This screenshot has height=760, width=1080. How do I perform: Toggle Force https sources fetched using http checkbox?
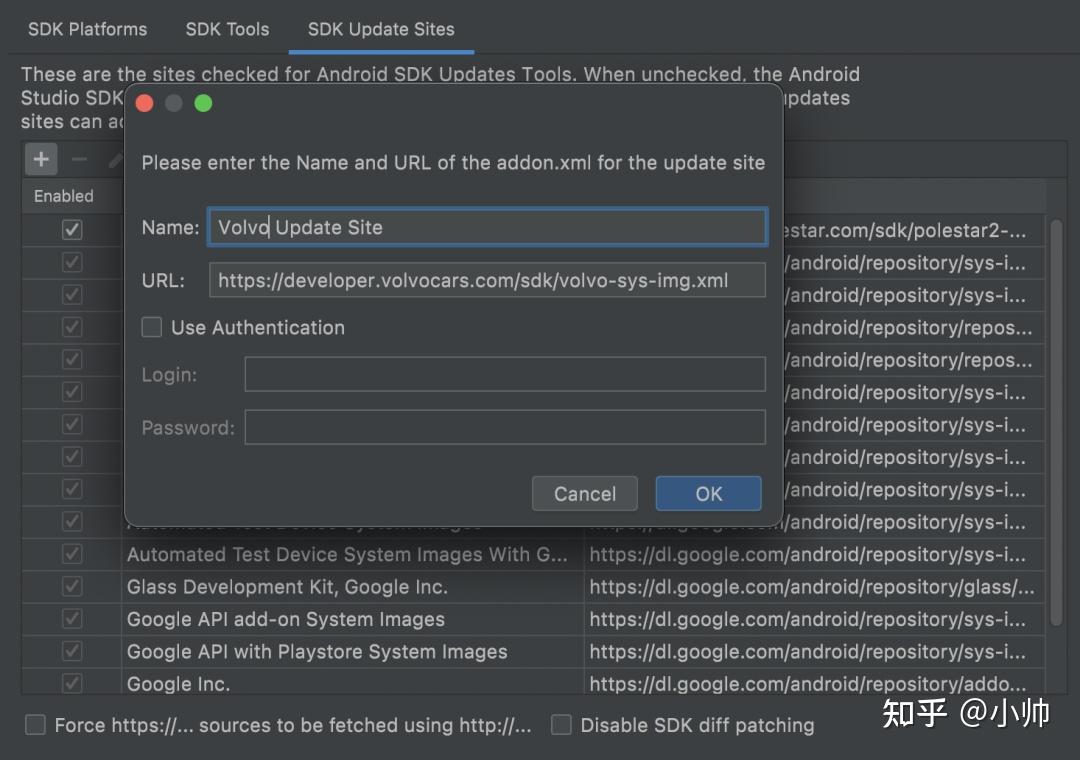pyautogui.click(x=35, y=725)
